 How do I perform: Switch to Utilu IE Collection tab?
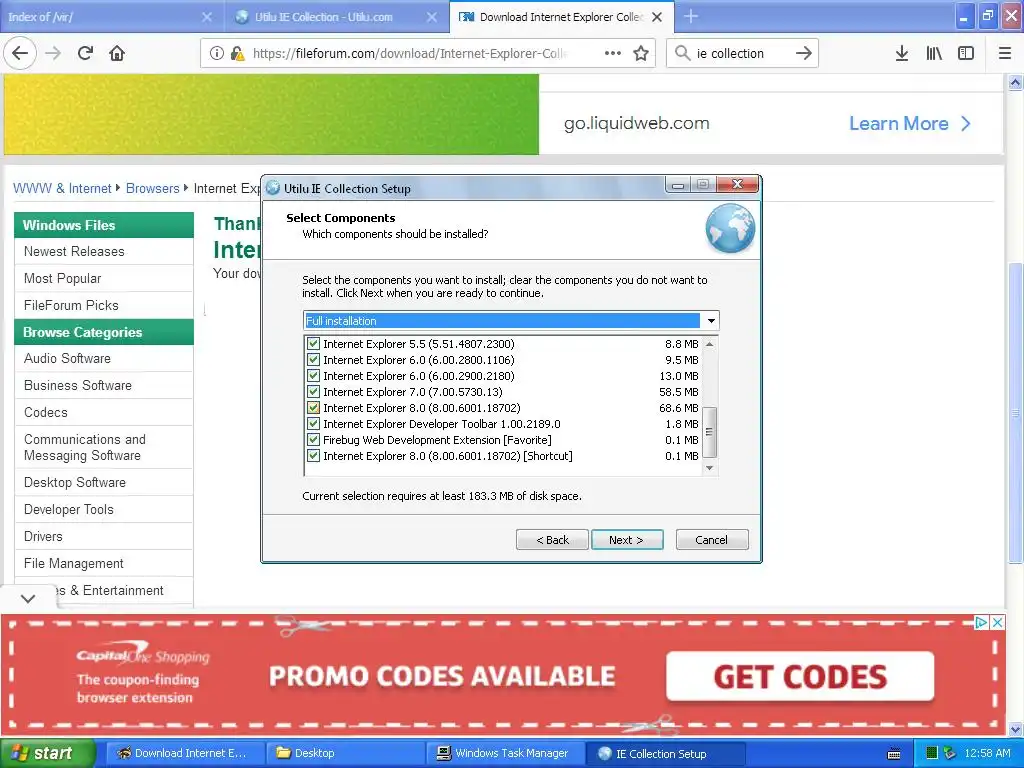(334, 17)
